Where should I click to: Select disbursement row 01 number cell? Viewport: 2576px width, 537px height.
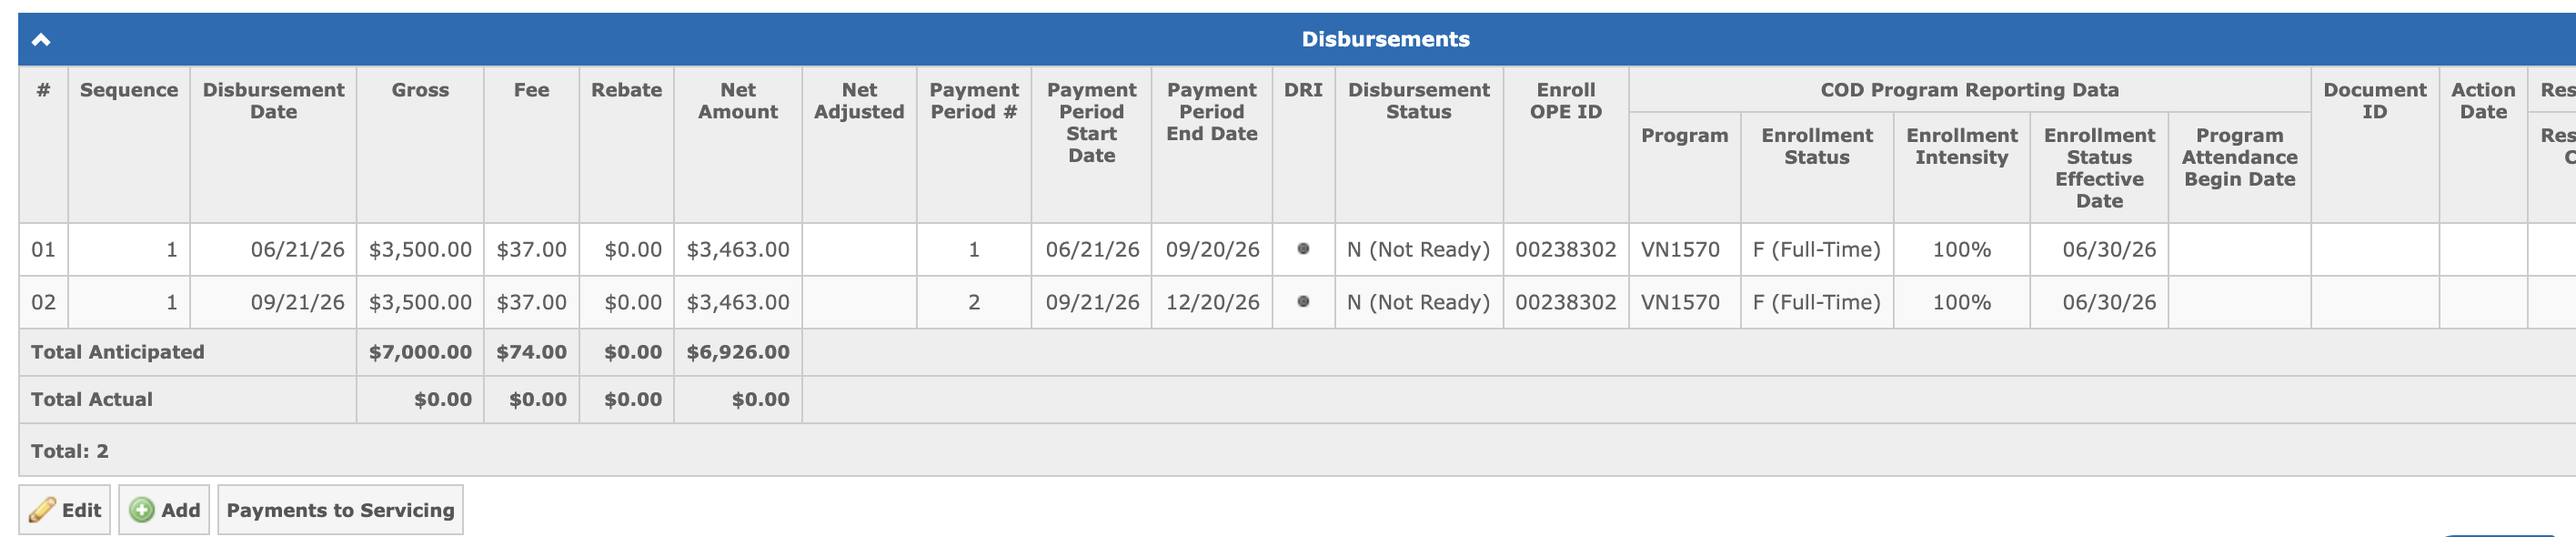pos(43,249)
